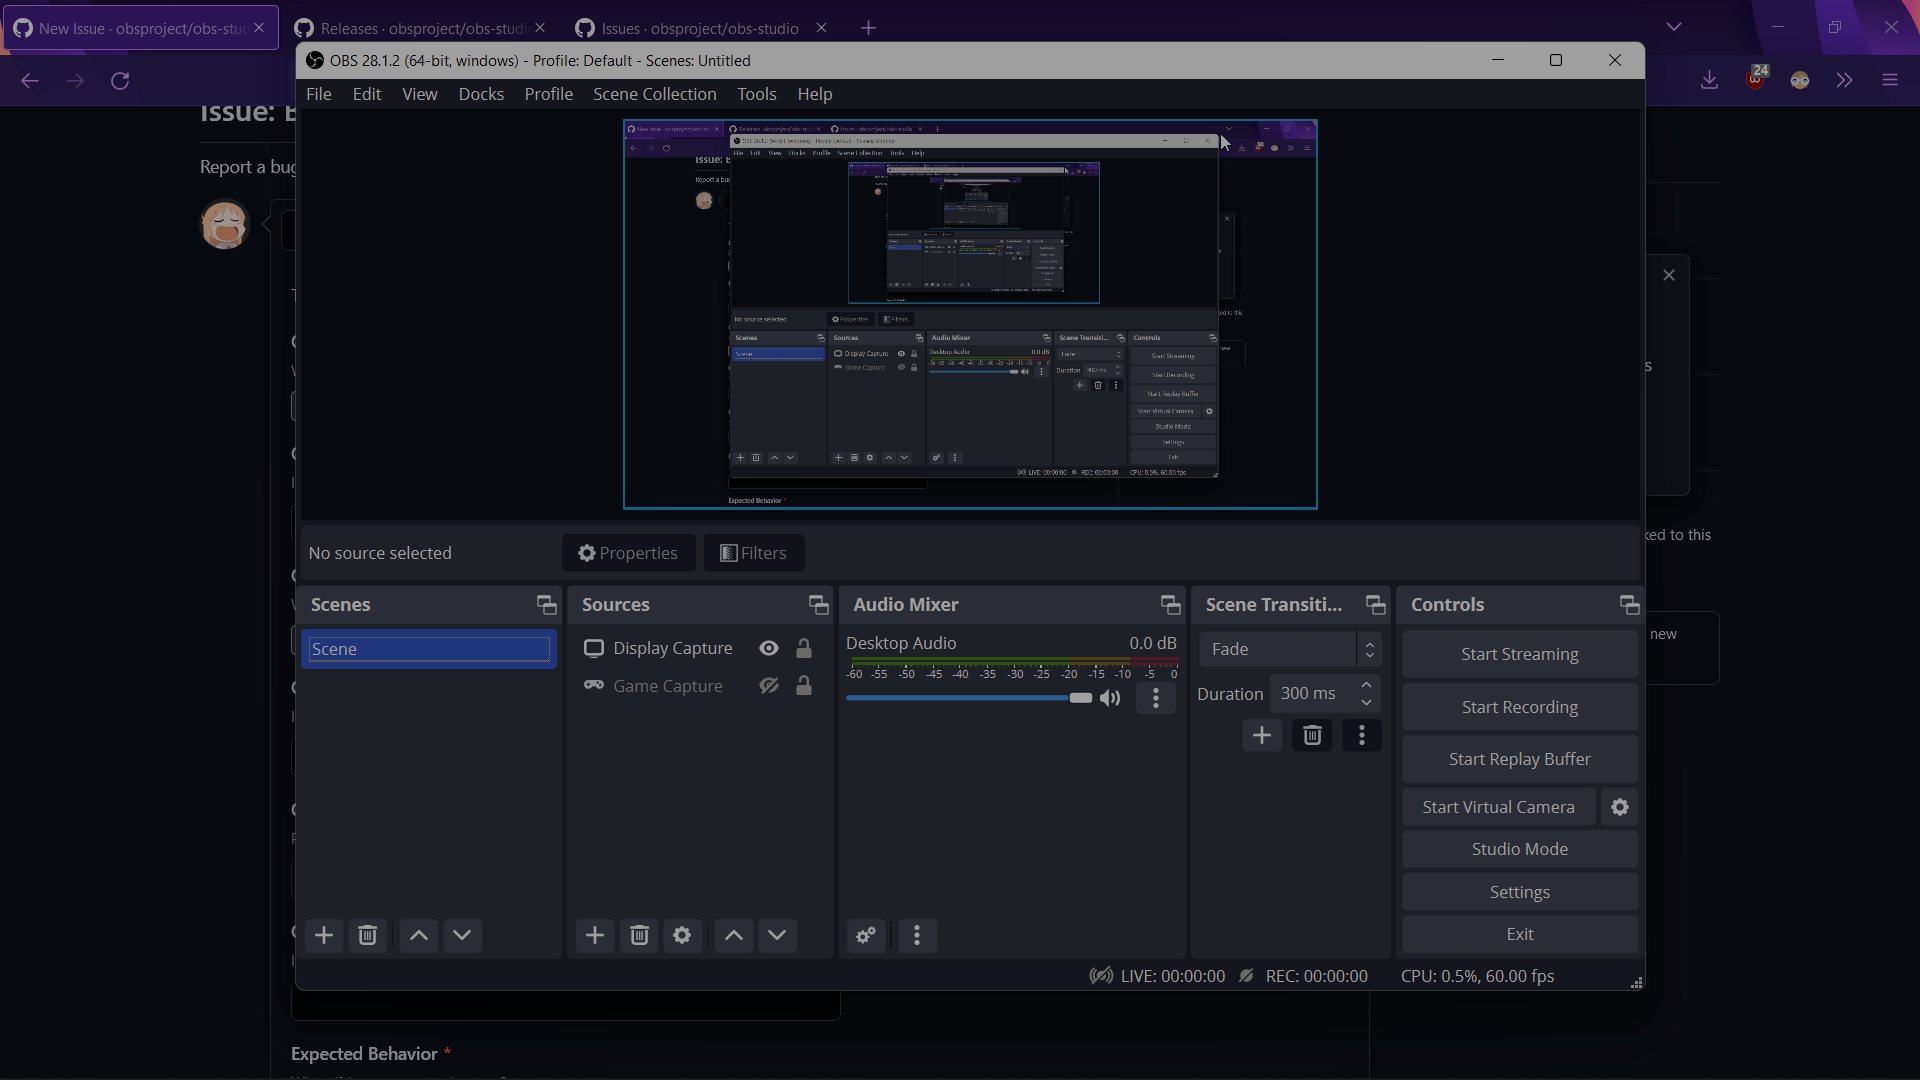This screenshot has width=1920, height=1080.
Task: Hide the Game Capture source
Action: [768, 686]
